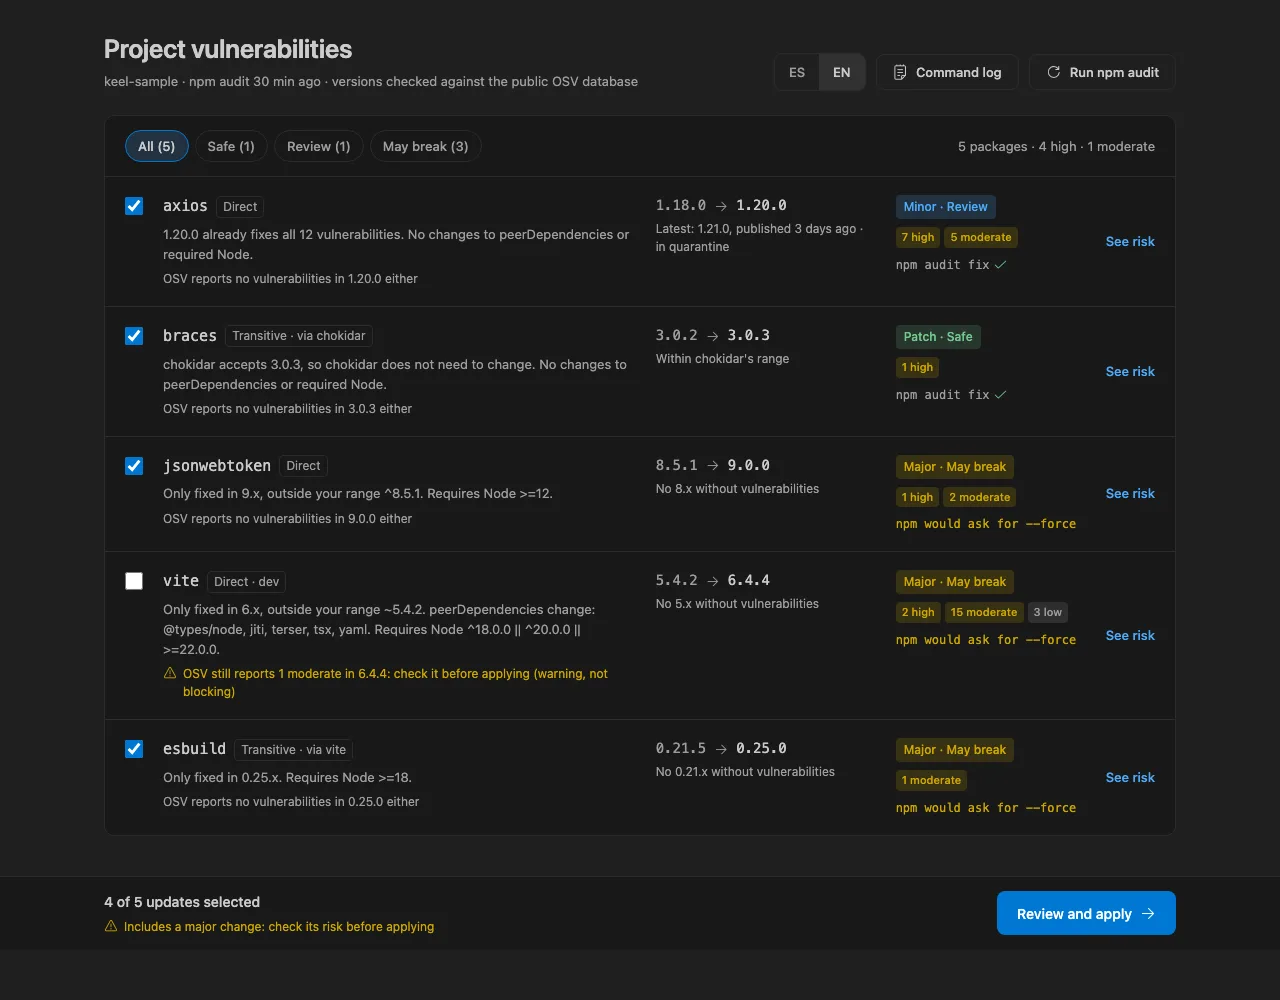Image resolution: width=1280 pixels, height=1000 pixels.
Task: Click the Transitive · via chokidar tag
Action: (301, 336)
